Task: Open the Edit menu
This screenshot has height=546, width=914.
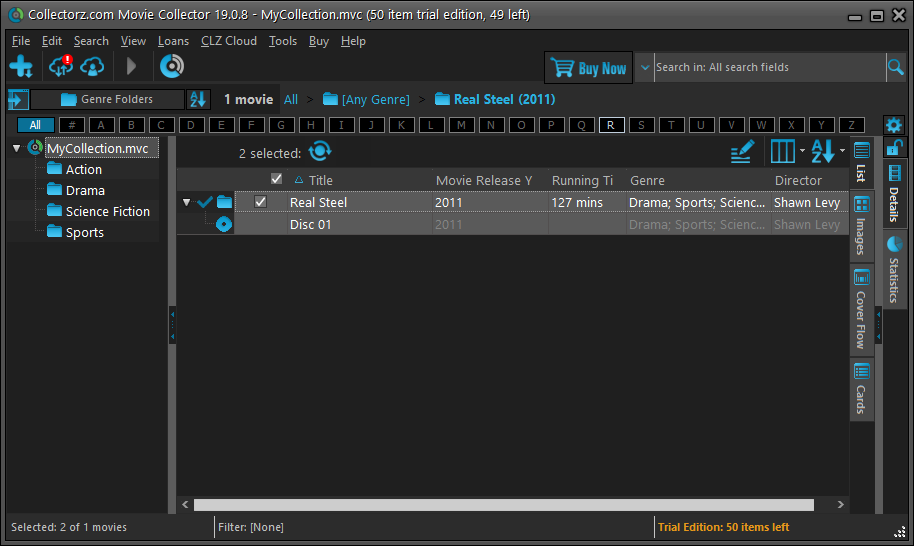Action: coord(52,41)
